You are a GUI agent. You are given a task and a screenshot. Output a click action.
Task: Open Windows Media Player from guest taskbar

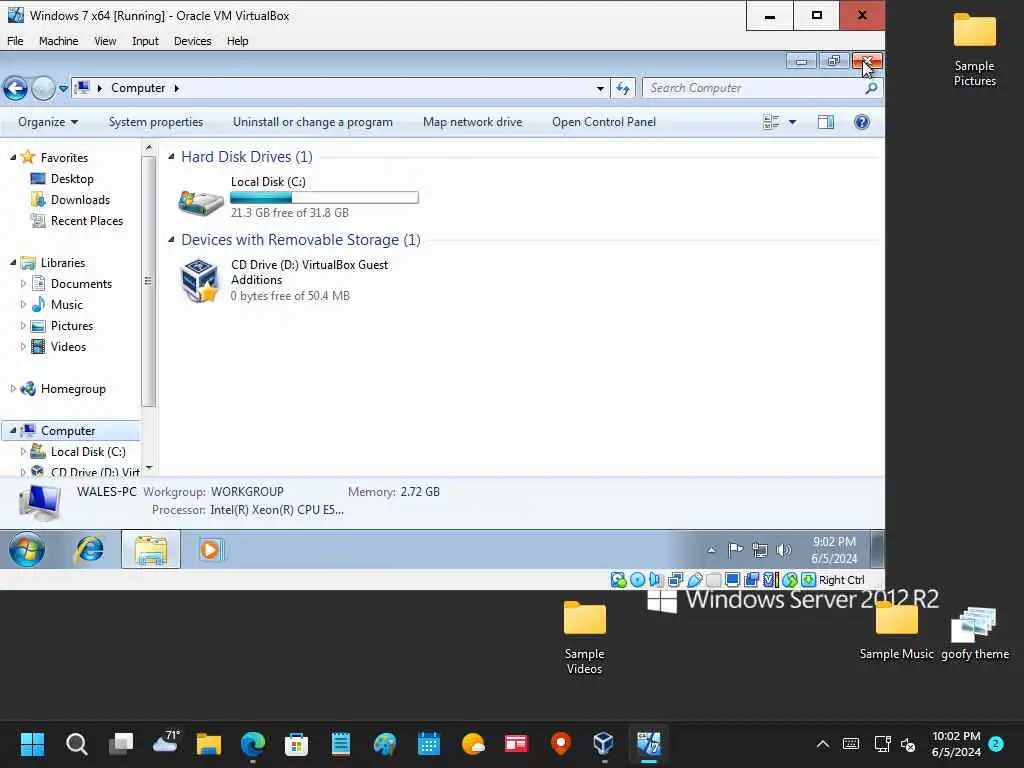pos(211,550)
